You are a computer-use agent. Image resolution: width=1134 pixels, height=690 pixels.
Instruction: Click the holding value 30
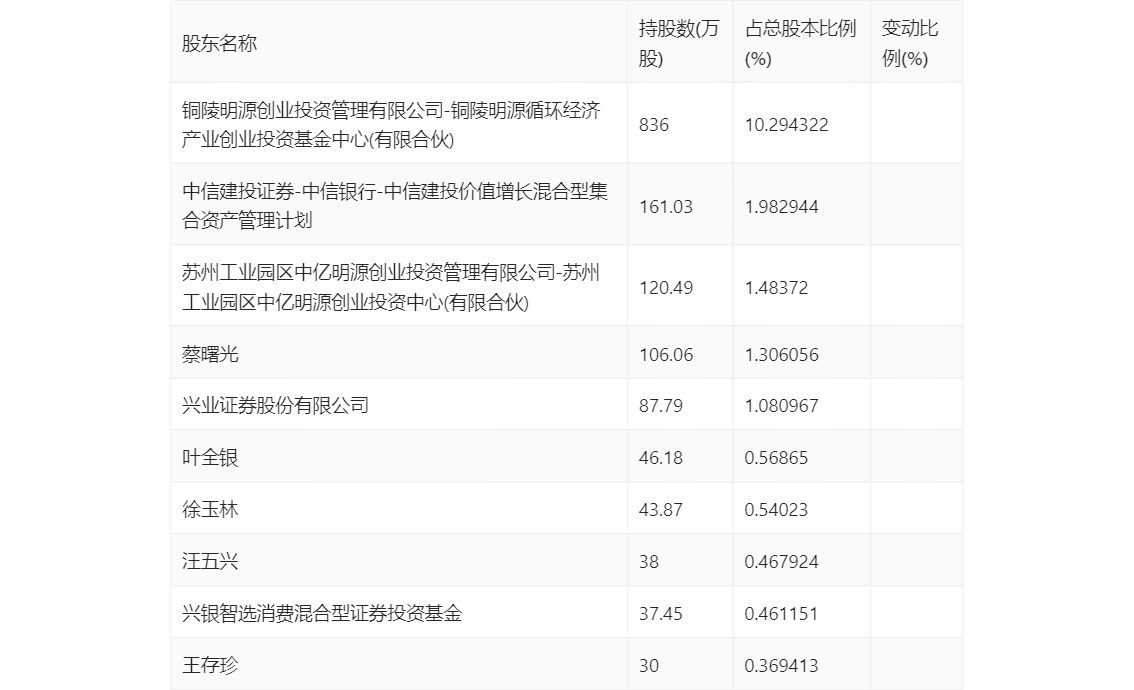(649, 666)
